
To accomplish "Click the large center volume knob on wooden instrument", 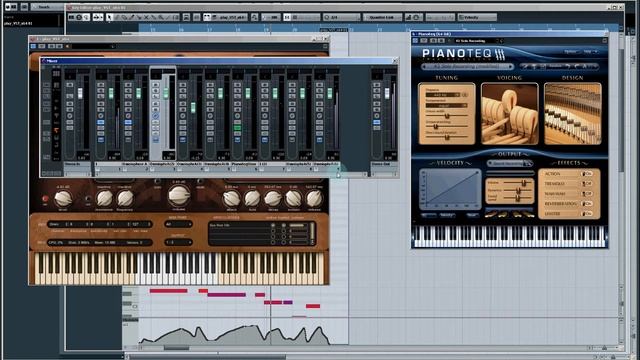I will coord(179,195).
